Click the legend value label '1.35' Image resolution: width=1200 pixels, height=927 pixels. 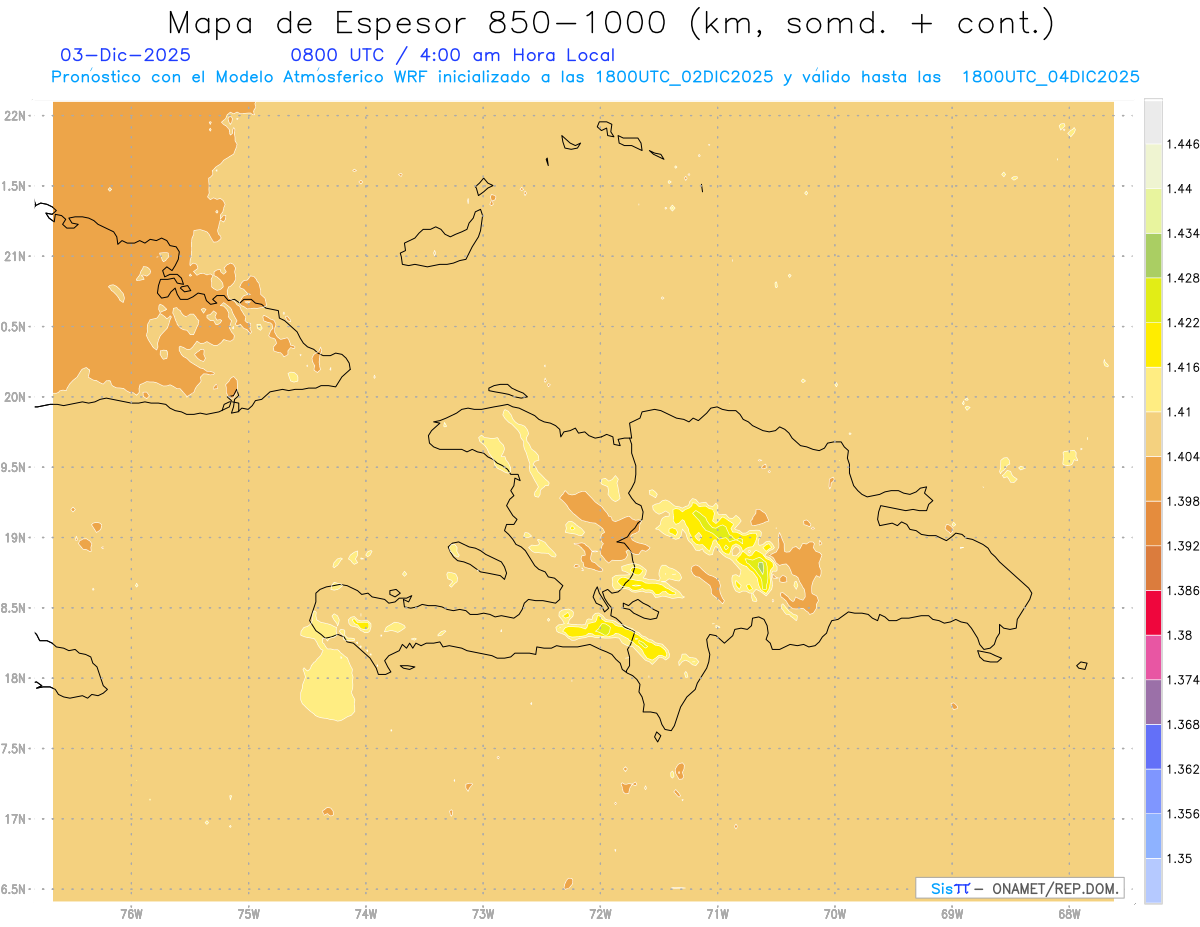pyautogui.click(x=1179, y=858)
